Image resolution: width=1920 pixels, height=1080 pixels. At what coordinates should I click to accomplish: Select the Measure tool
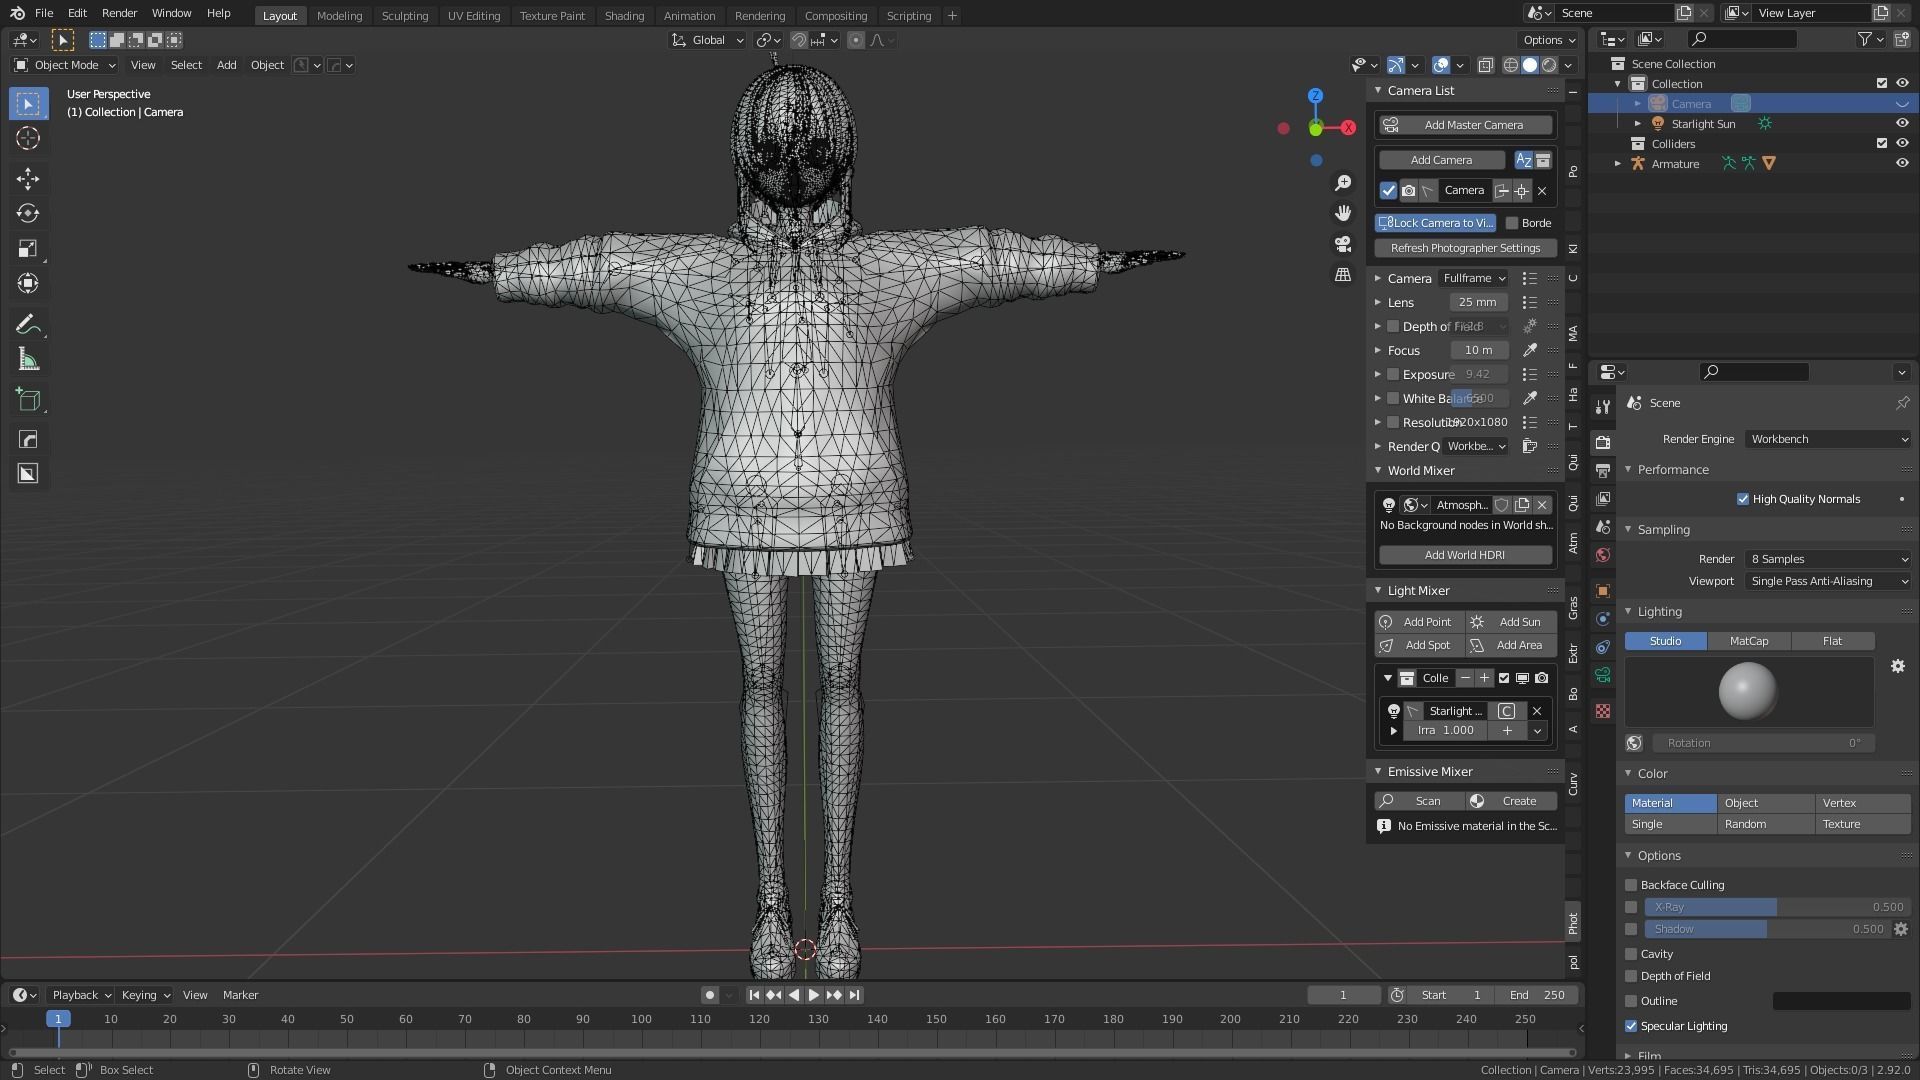[28, 360]
